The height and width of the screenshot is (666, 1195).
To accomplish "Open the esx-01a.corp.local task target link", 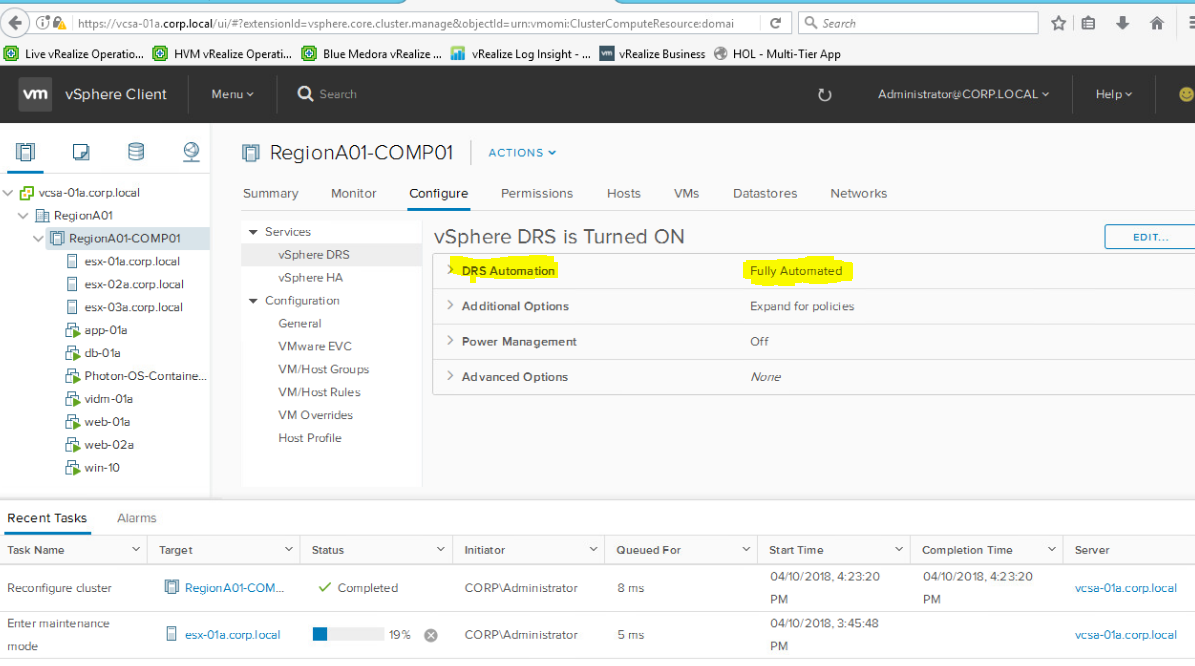I will 232,635.
